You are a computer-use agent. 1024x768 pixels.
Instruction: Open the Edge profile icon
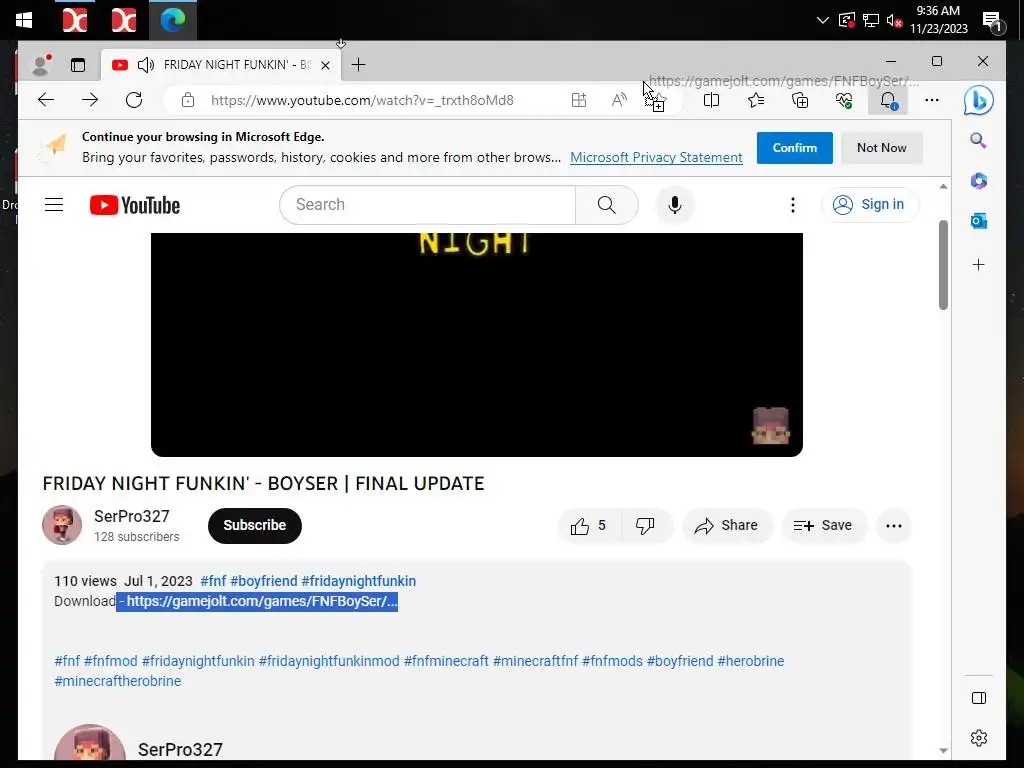click(x=41, y=65)
